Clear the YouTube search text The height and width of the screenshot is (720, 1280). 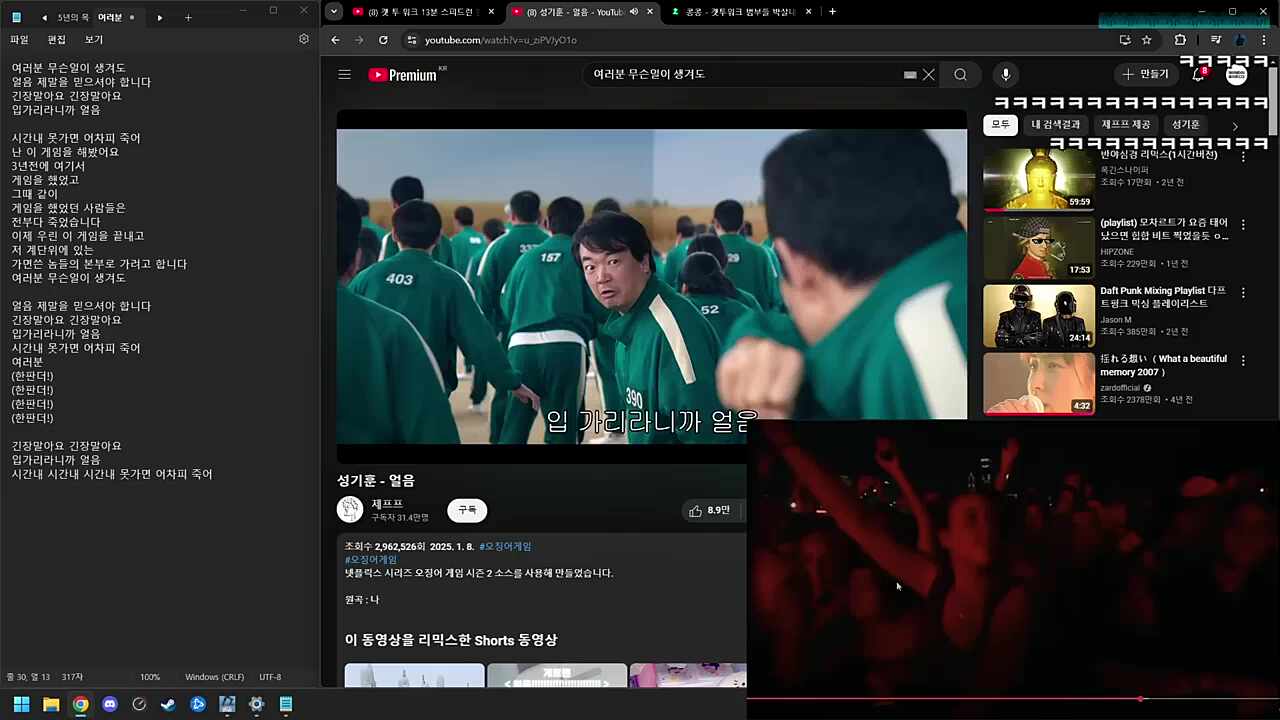(929, 75)
